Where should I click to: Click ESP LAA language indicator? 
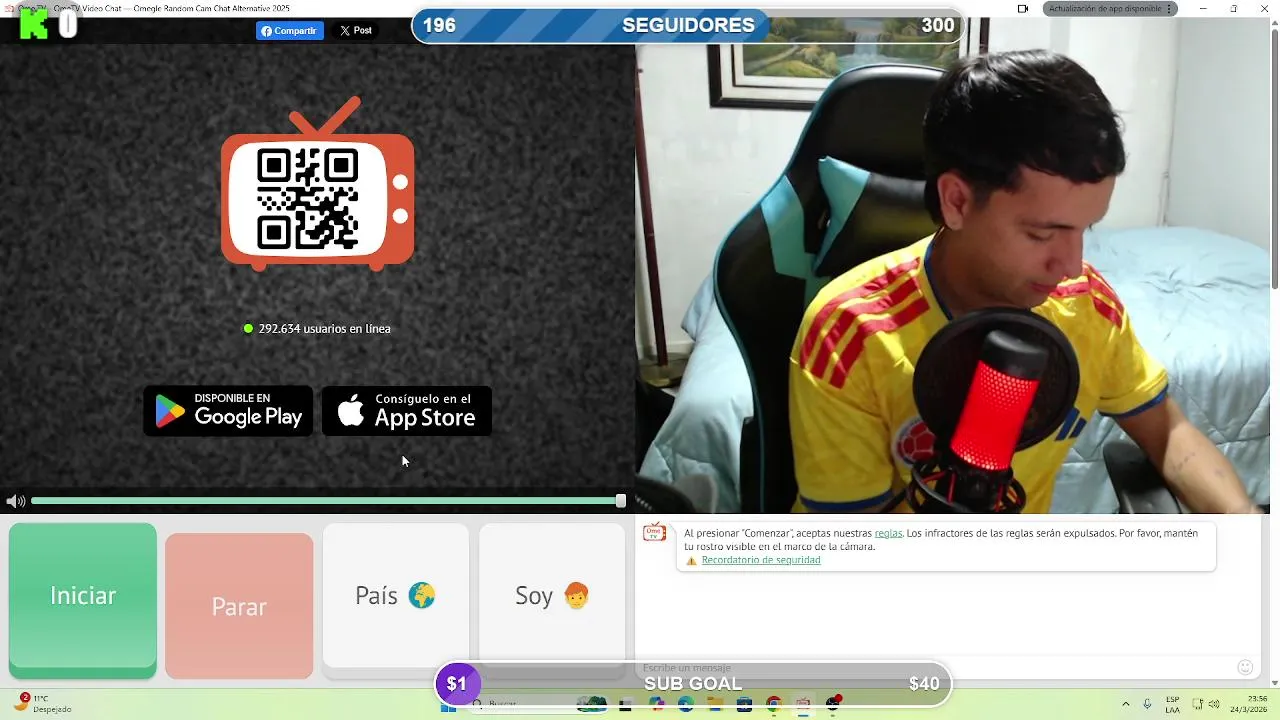(1172, 704)
